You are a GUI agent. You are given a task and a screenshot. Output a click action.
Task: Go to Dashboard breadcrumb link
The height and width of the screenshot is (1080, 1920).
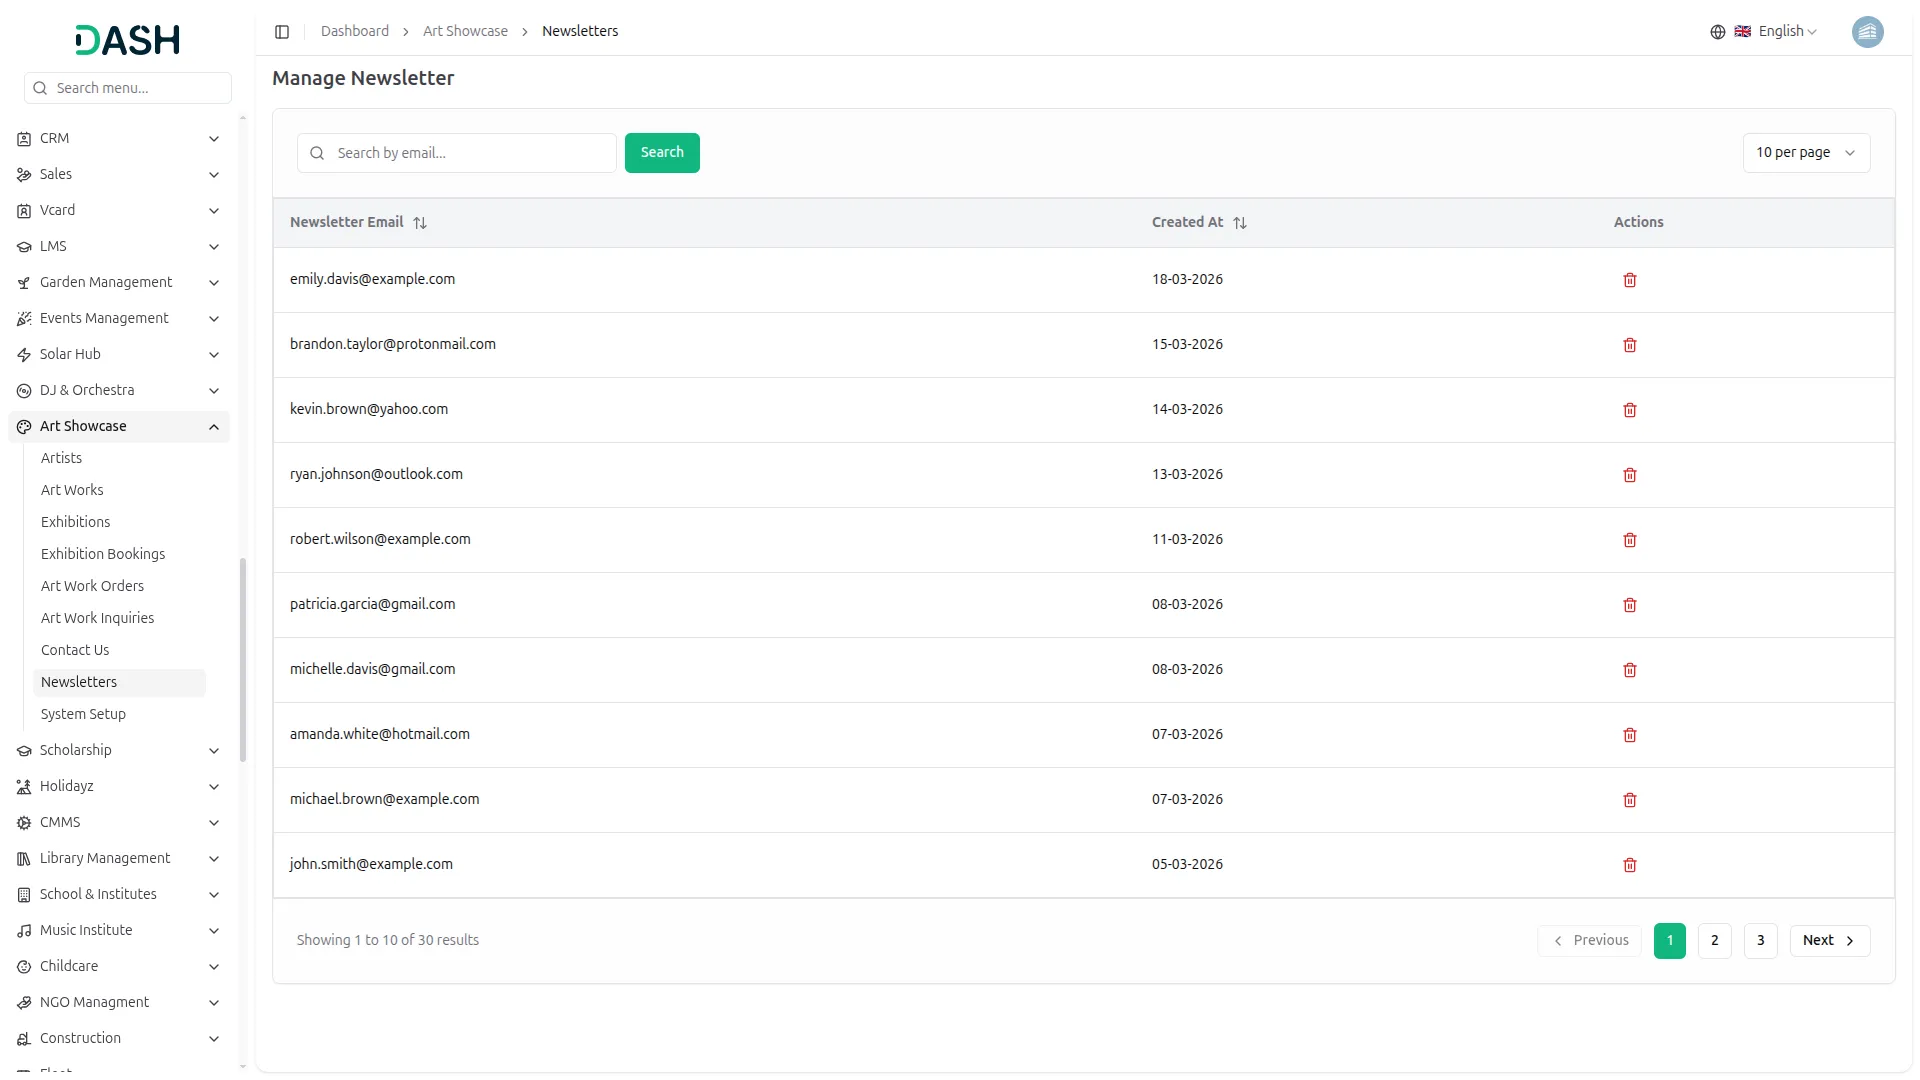pos(354,32)
